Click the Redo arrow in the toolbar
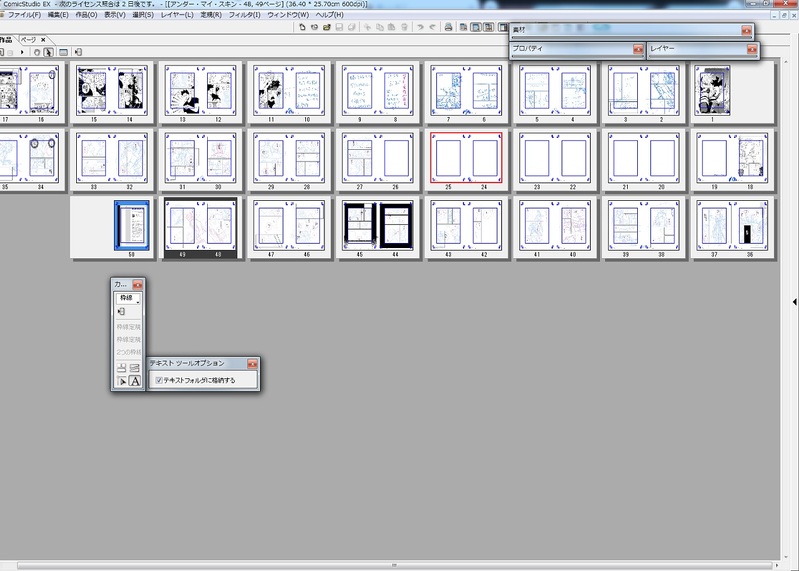Screen dimensions: 799x571 pyautogui.click(x=433, y=27)
